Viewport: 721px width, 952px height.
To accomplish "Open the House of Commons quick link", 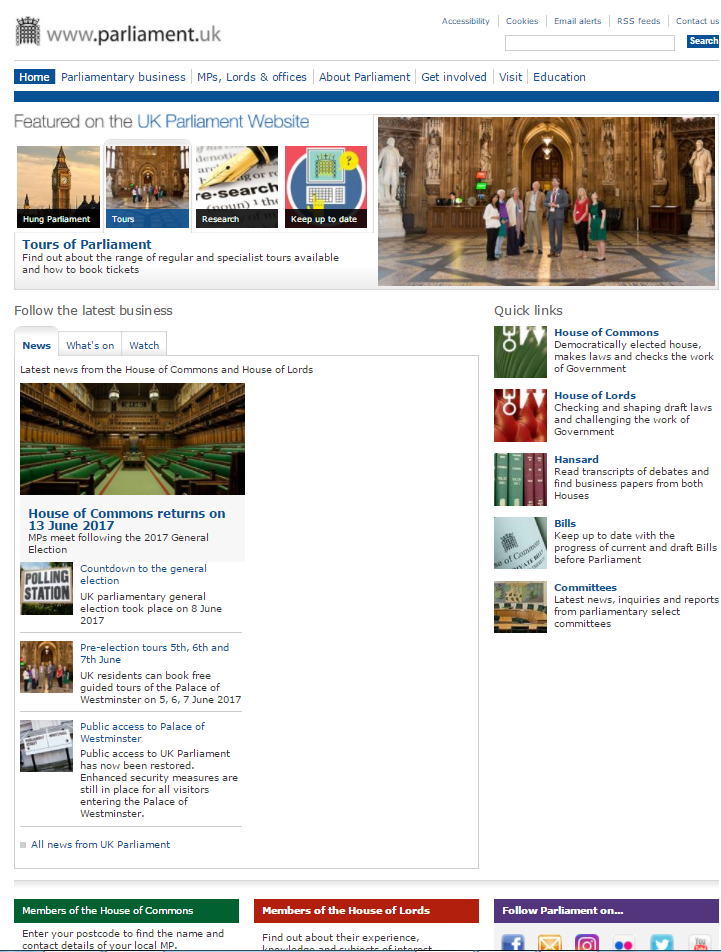I will 606,332.
